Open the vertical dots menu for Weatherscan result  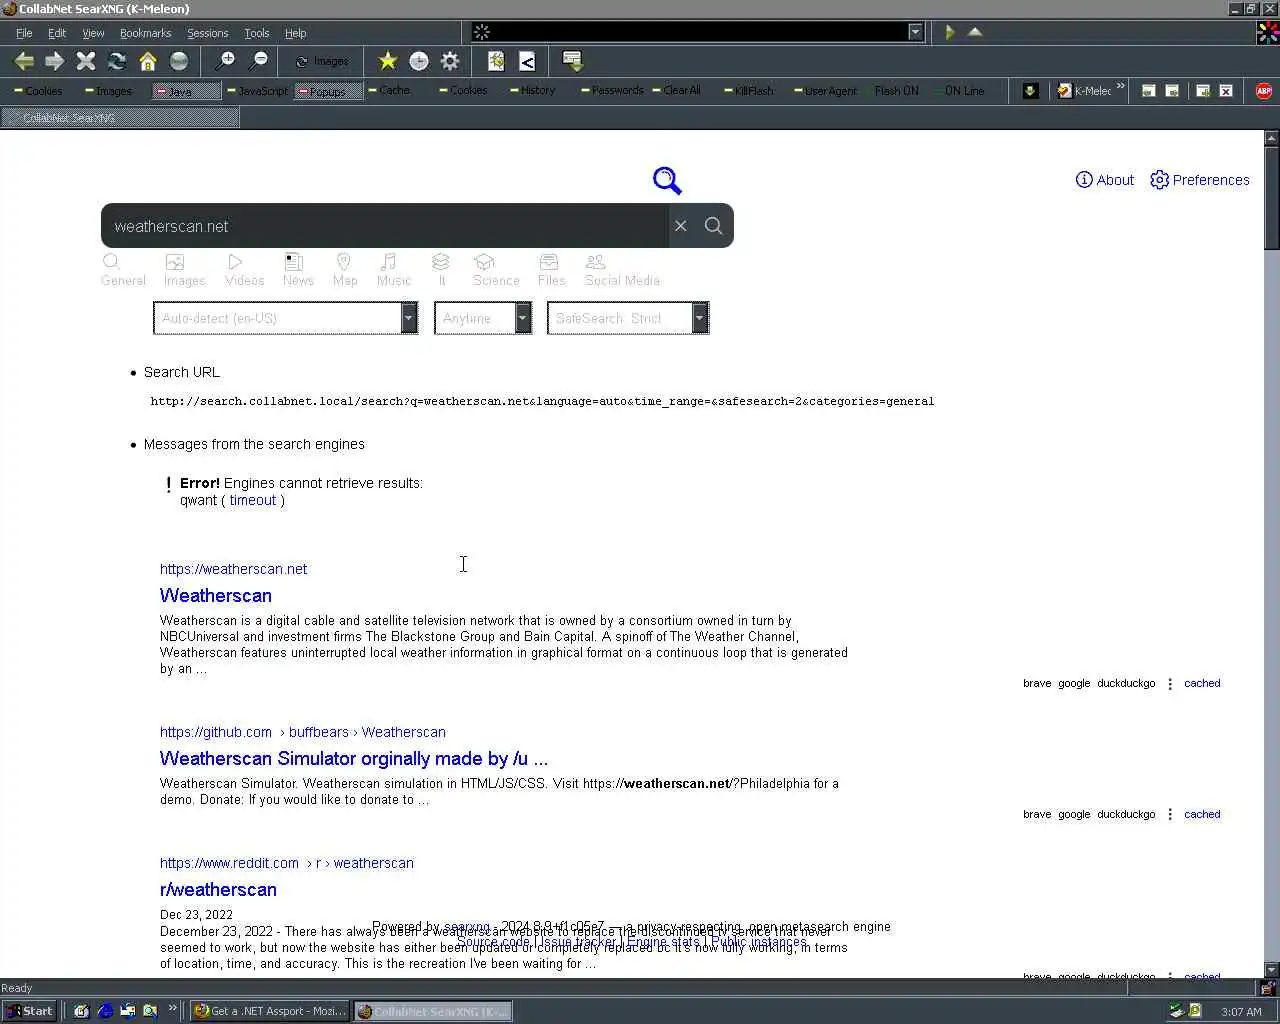(x=1170, y=684)
